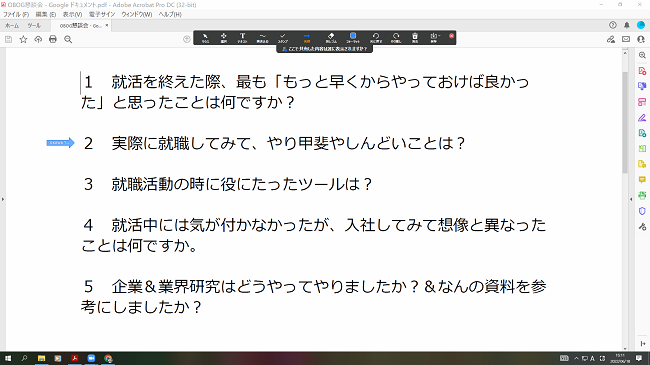Select the Text tool in annotation bar
650x365 pixels.
(243, 38)
